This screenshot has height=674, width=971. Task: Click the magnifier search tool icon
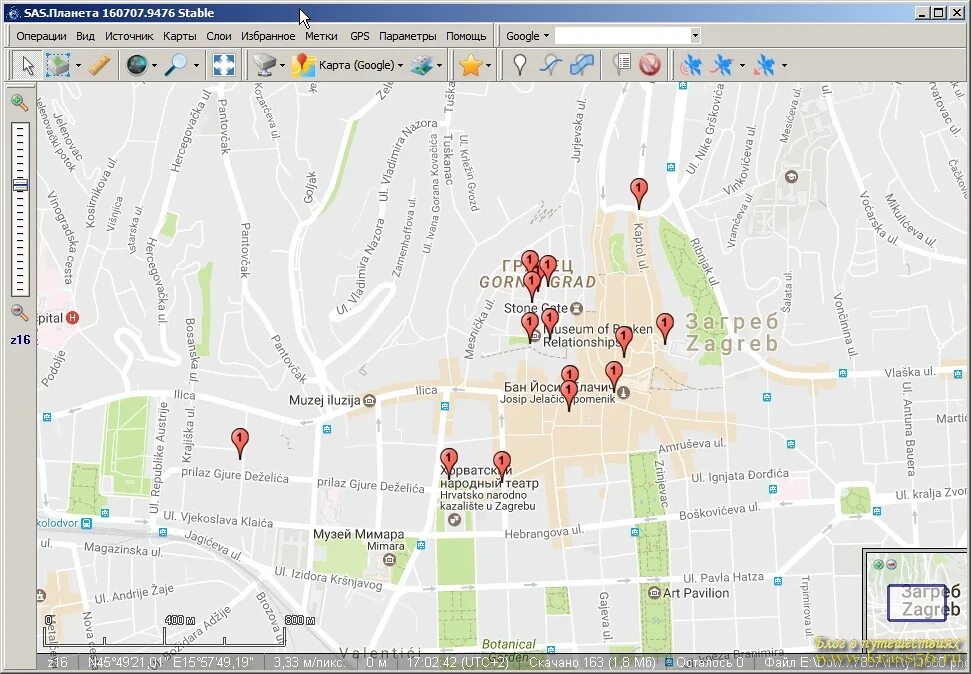tap(176, 64)
